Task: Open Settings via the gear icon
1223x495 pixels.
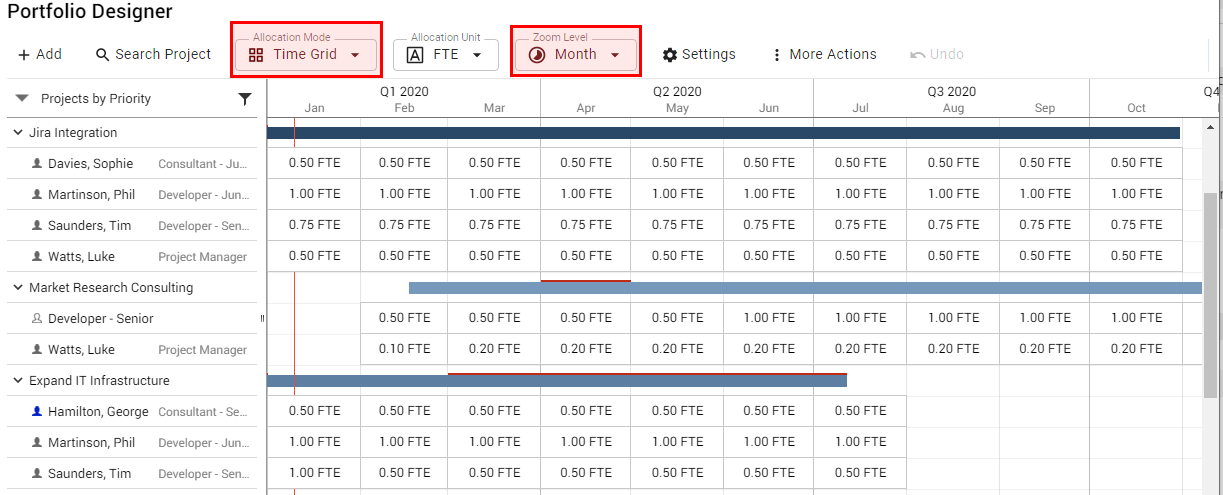Action: [x=670, y=55]
